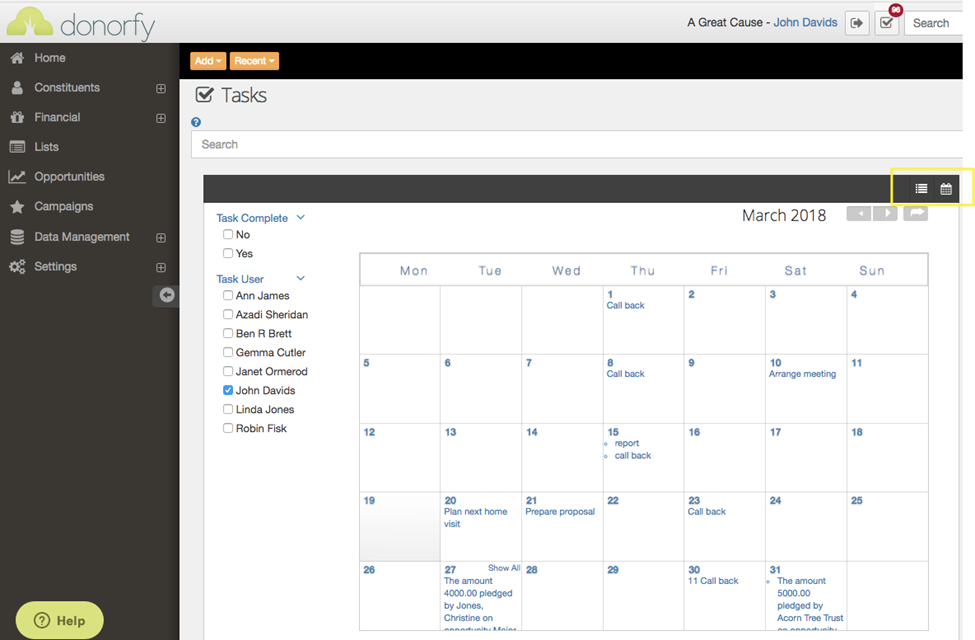The width and height of the screenshot is (975, 640).
Task: Switch to list view icon
Action: pos(921,189)
